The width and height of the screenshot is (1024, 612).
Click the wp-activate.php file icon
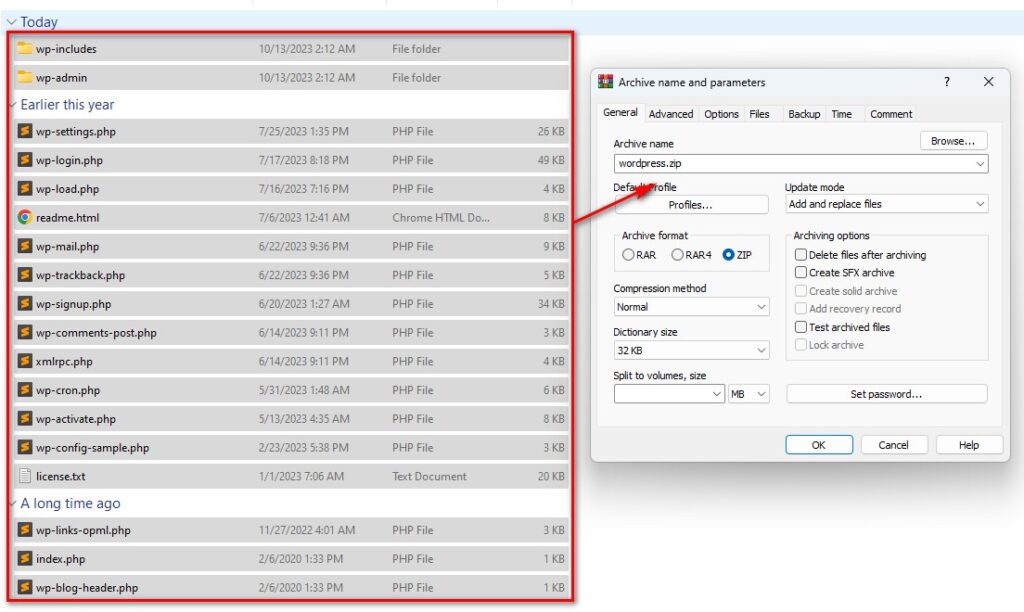click(25, 419)
